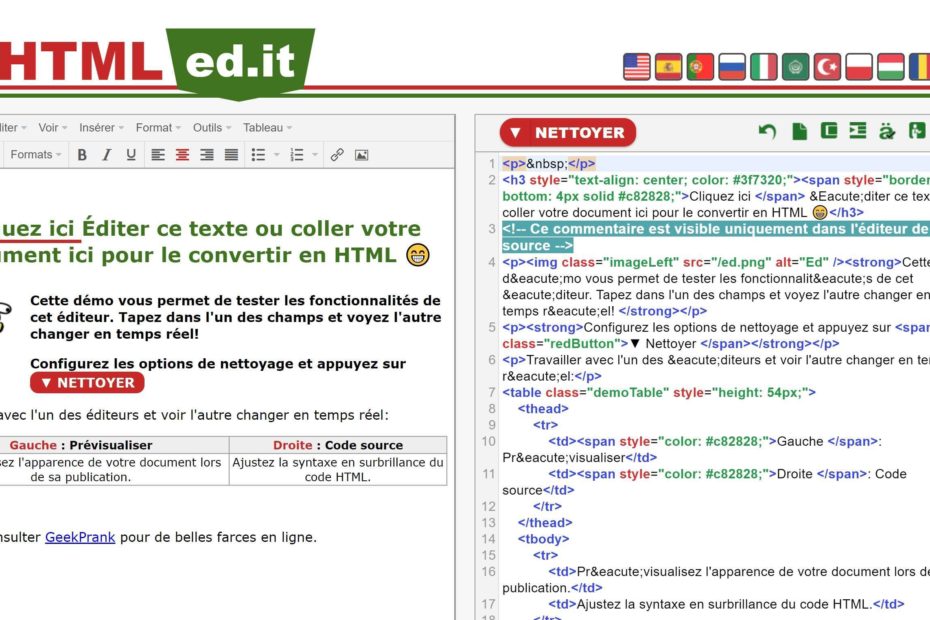Open the Outils menu
Screen dimensions: 930x620
[x=212, y=128]
